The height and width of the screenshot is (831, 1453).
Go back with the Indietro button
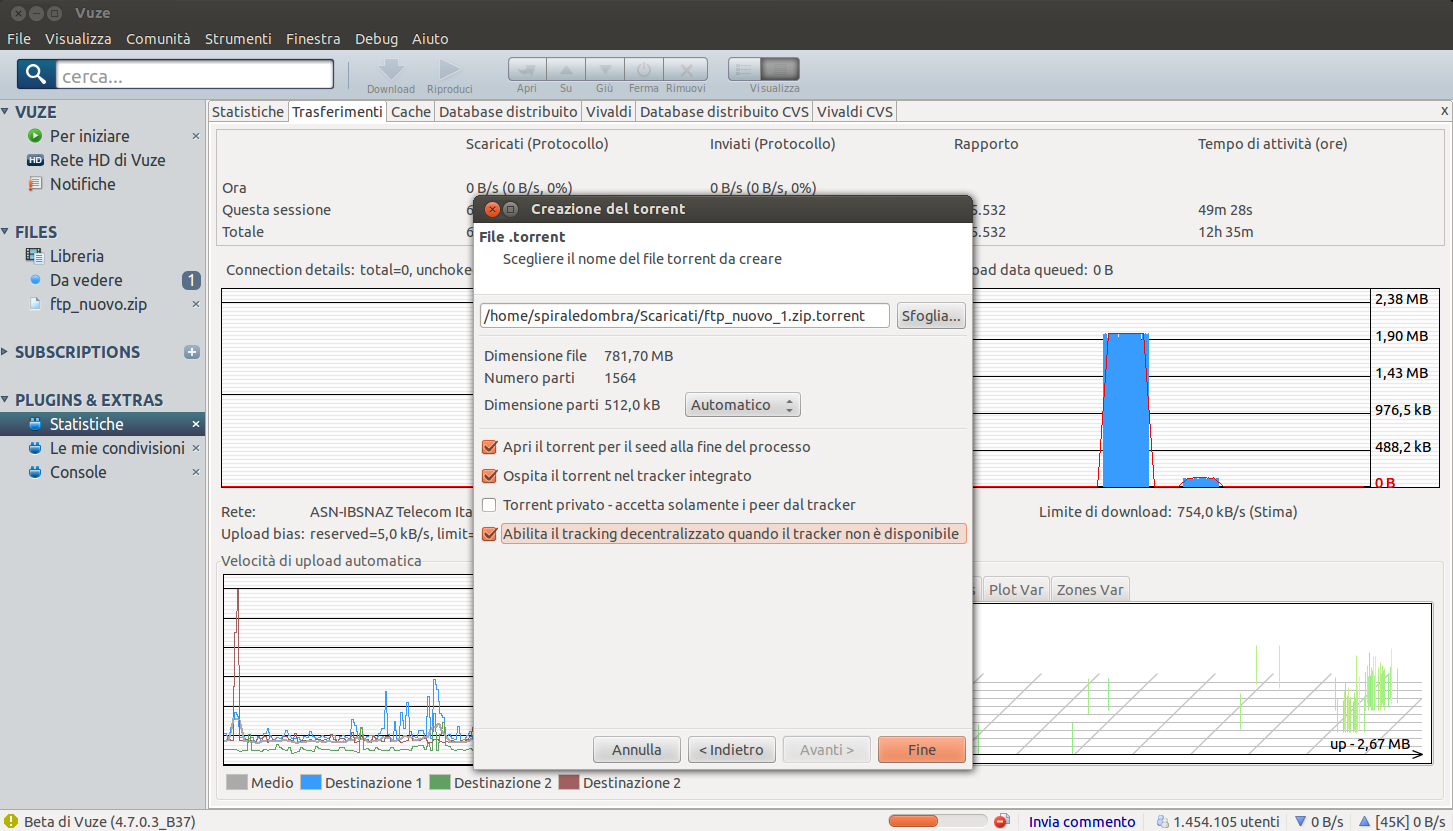(731, 750)
